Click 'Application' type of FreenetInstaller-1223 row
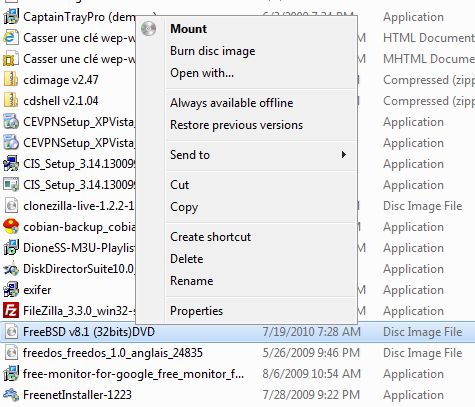The image size is (475, 407). (x=414, y=395)
